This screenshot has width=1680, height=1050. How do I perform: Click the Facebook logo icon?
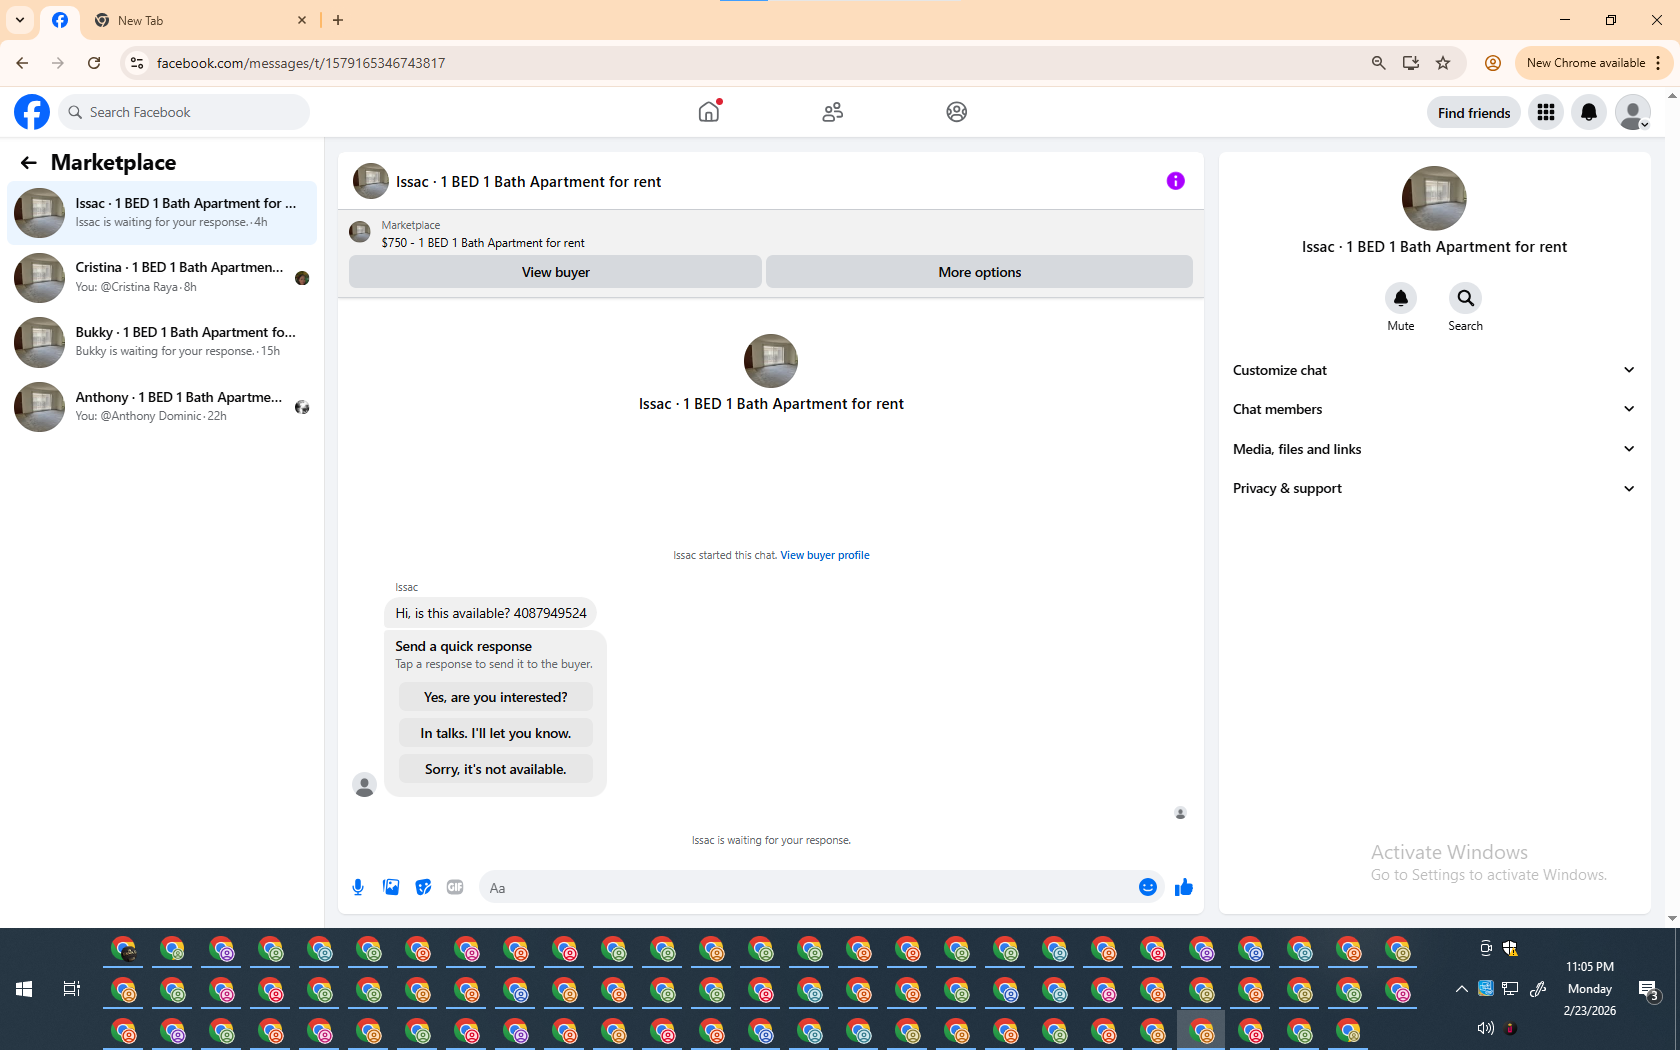[32, 112]
